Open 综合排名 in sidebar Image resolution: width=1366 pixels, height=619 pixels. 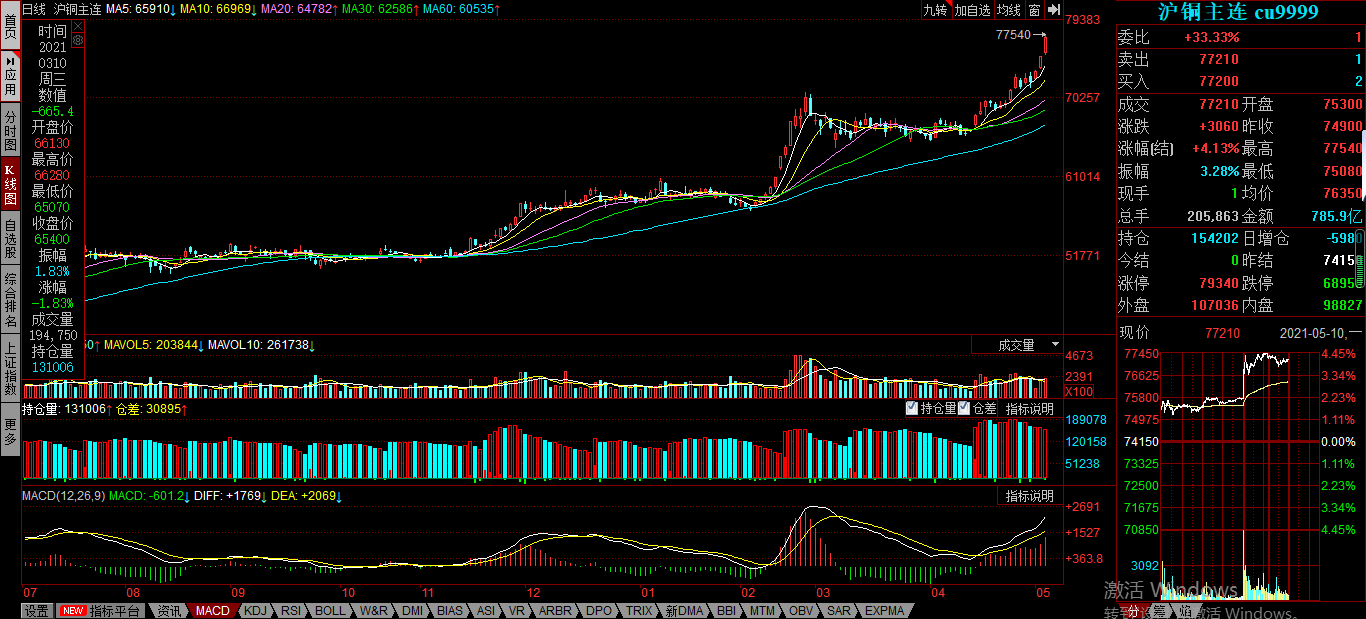point(10,299)
